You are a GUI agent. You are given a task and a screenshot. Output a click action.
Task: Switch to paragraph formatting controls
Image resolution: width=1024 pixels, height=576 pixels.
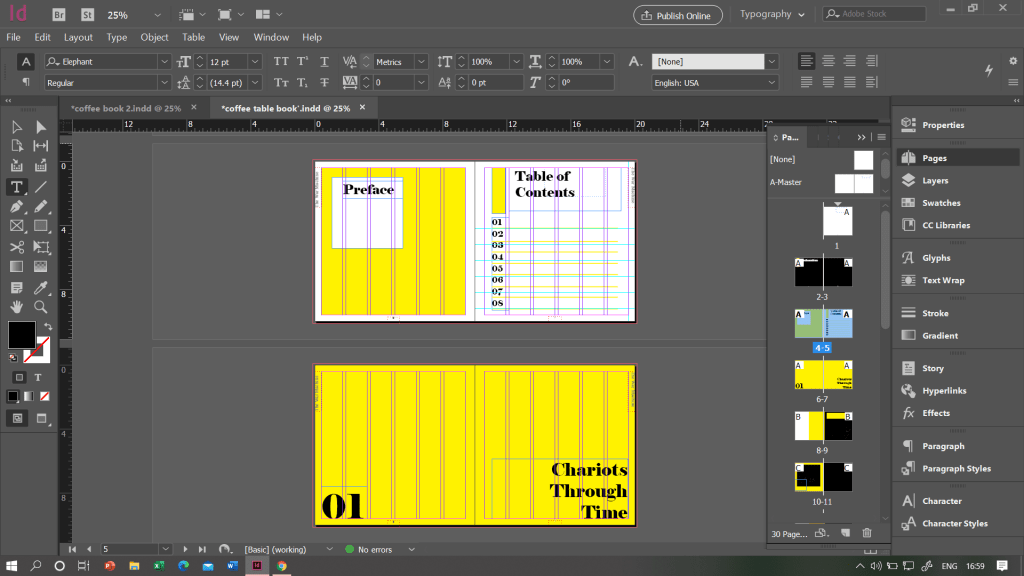point(26,82)
